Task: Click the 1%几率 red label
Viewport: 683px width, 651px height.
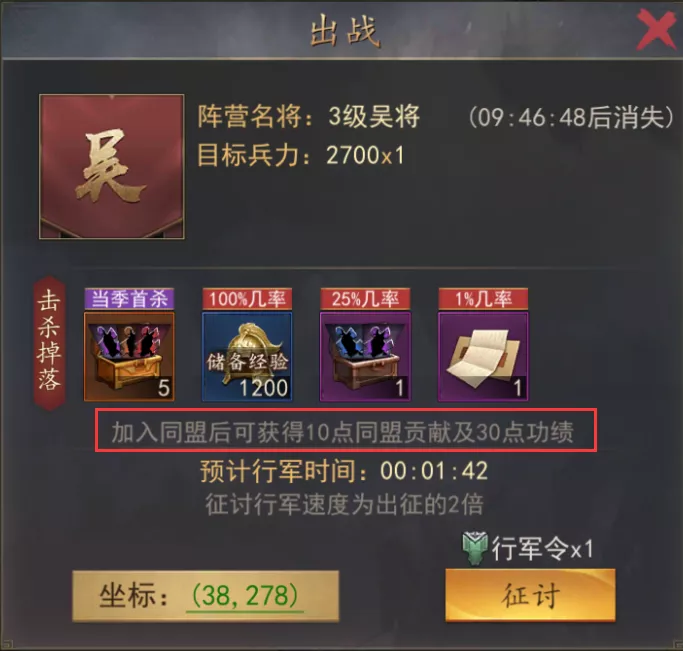Action: (483, 299)
